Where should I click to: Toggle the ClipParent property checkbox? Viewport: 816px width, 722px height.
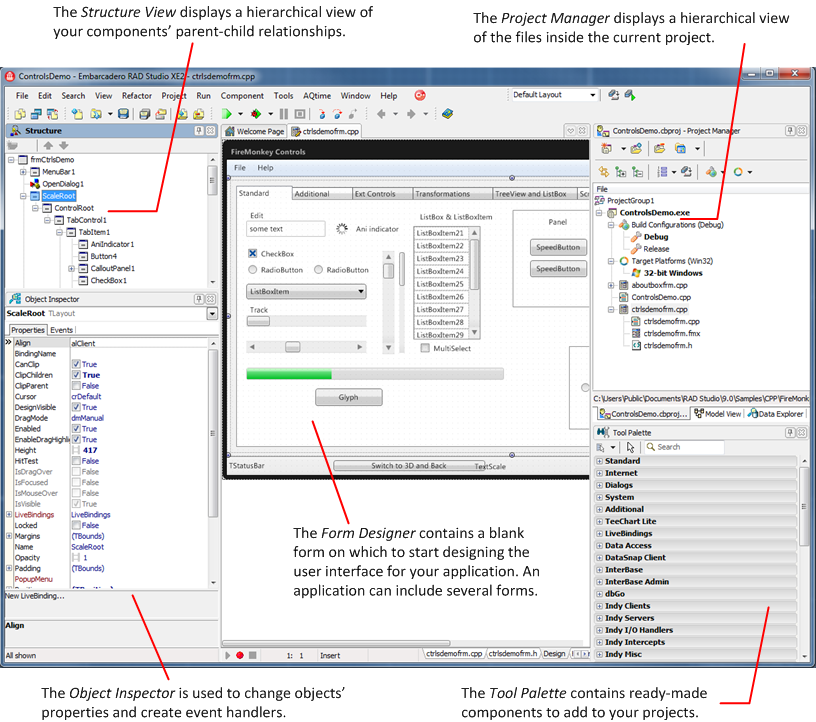click(76, 386)
